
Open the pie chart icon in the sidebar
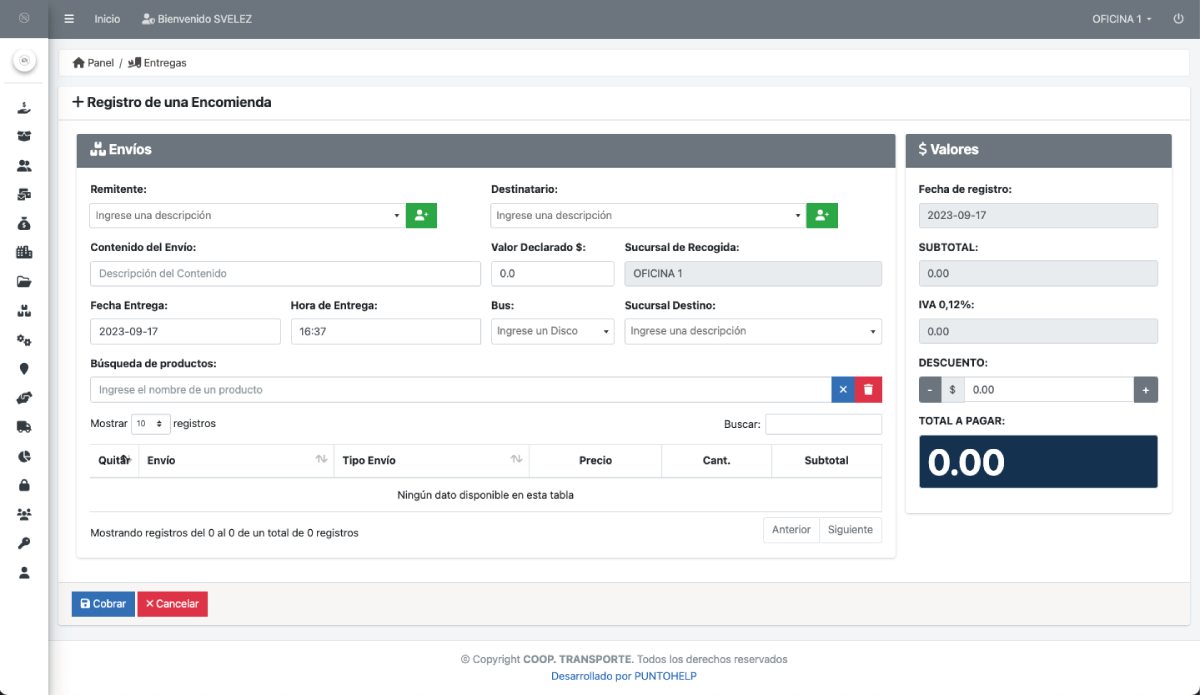click(x=24, y=456)
